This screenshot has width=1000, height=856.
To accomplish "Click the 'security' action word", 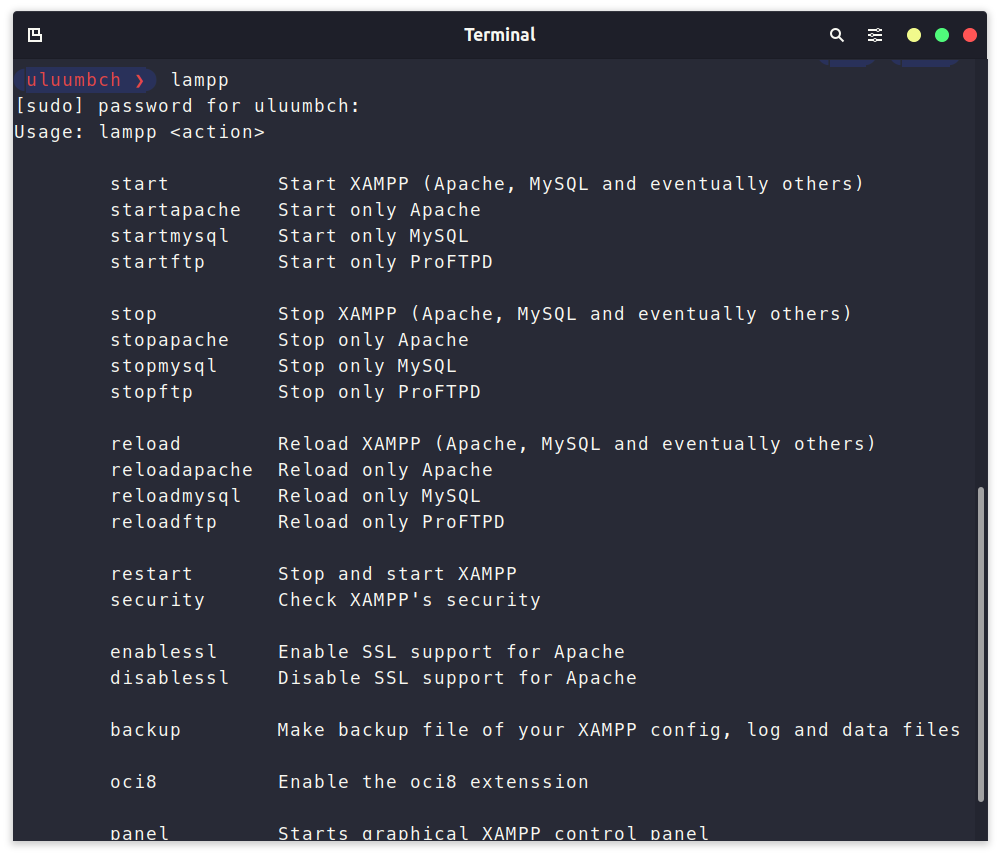I will [158, 600].
